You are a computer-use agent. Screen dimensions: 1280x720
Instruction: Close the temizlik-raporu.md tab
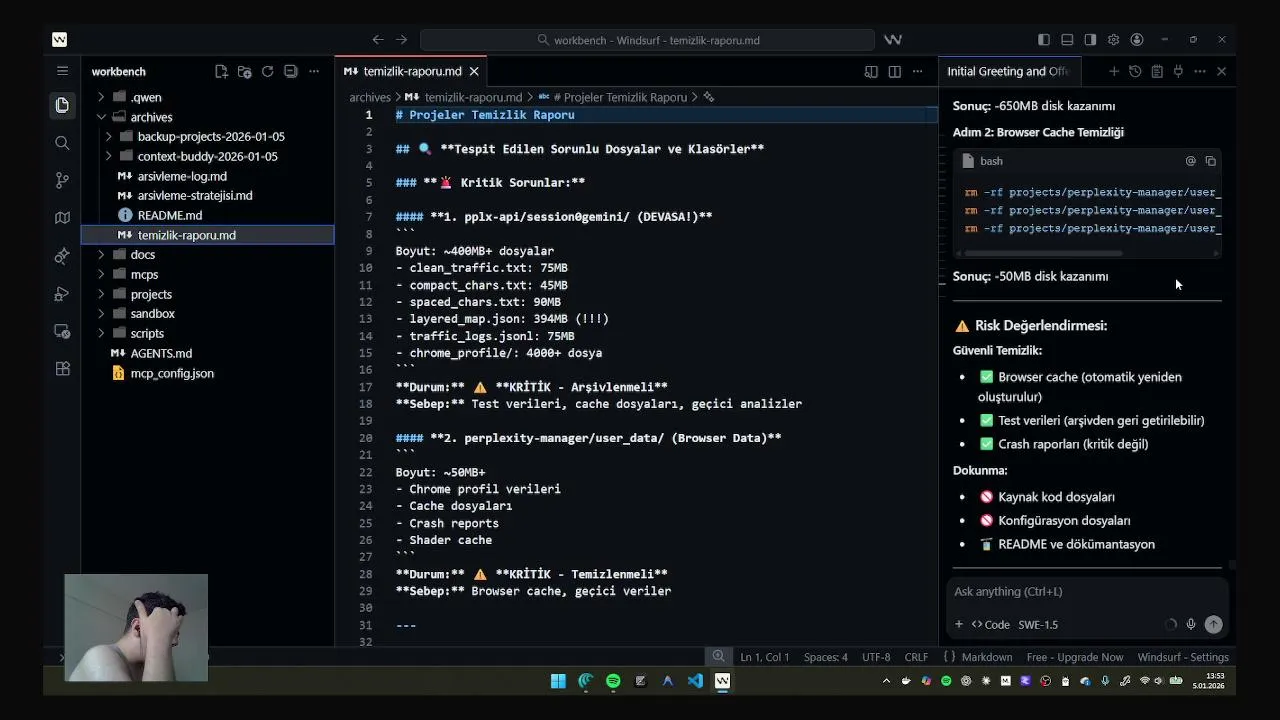[474, 71]
